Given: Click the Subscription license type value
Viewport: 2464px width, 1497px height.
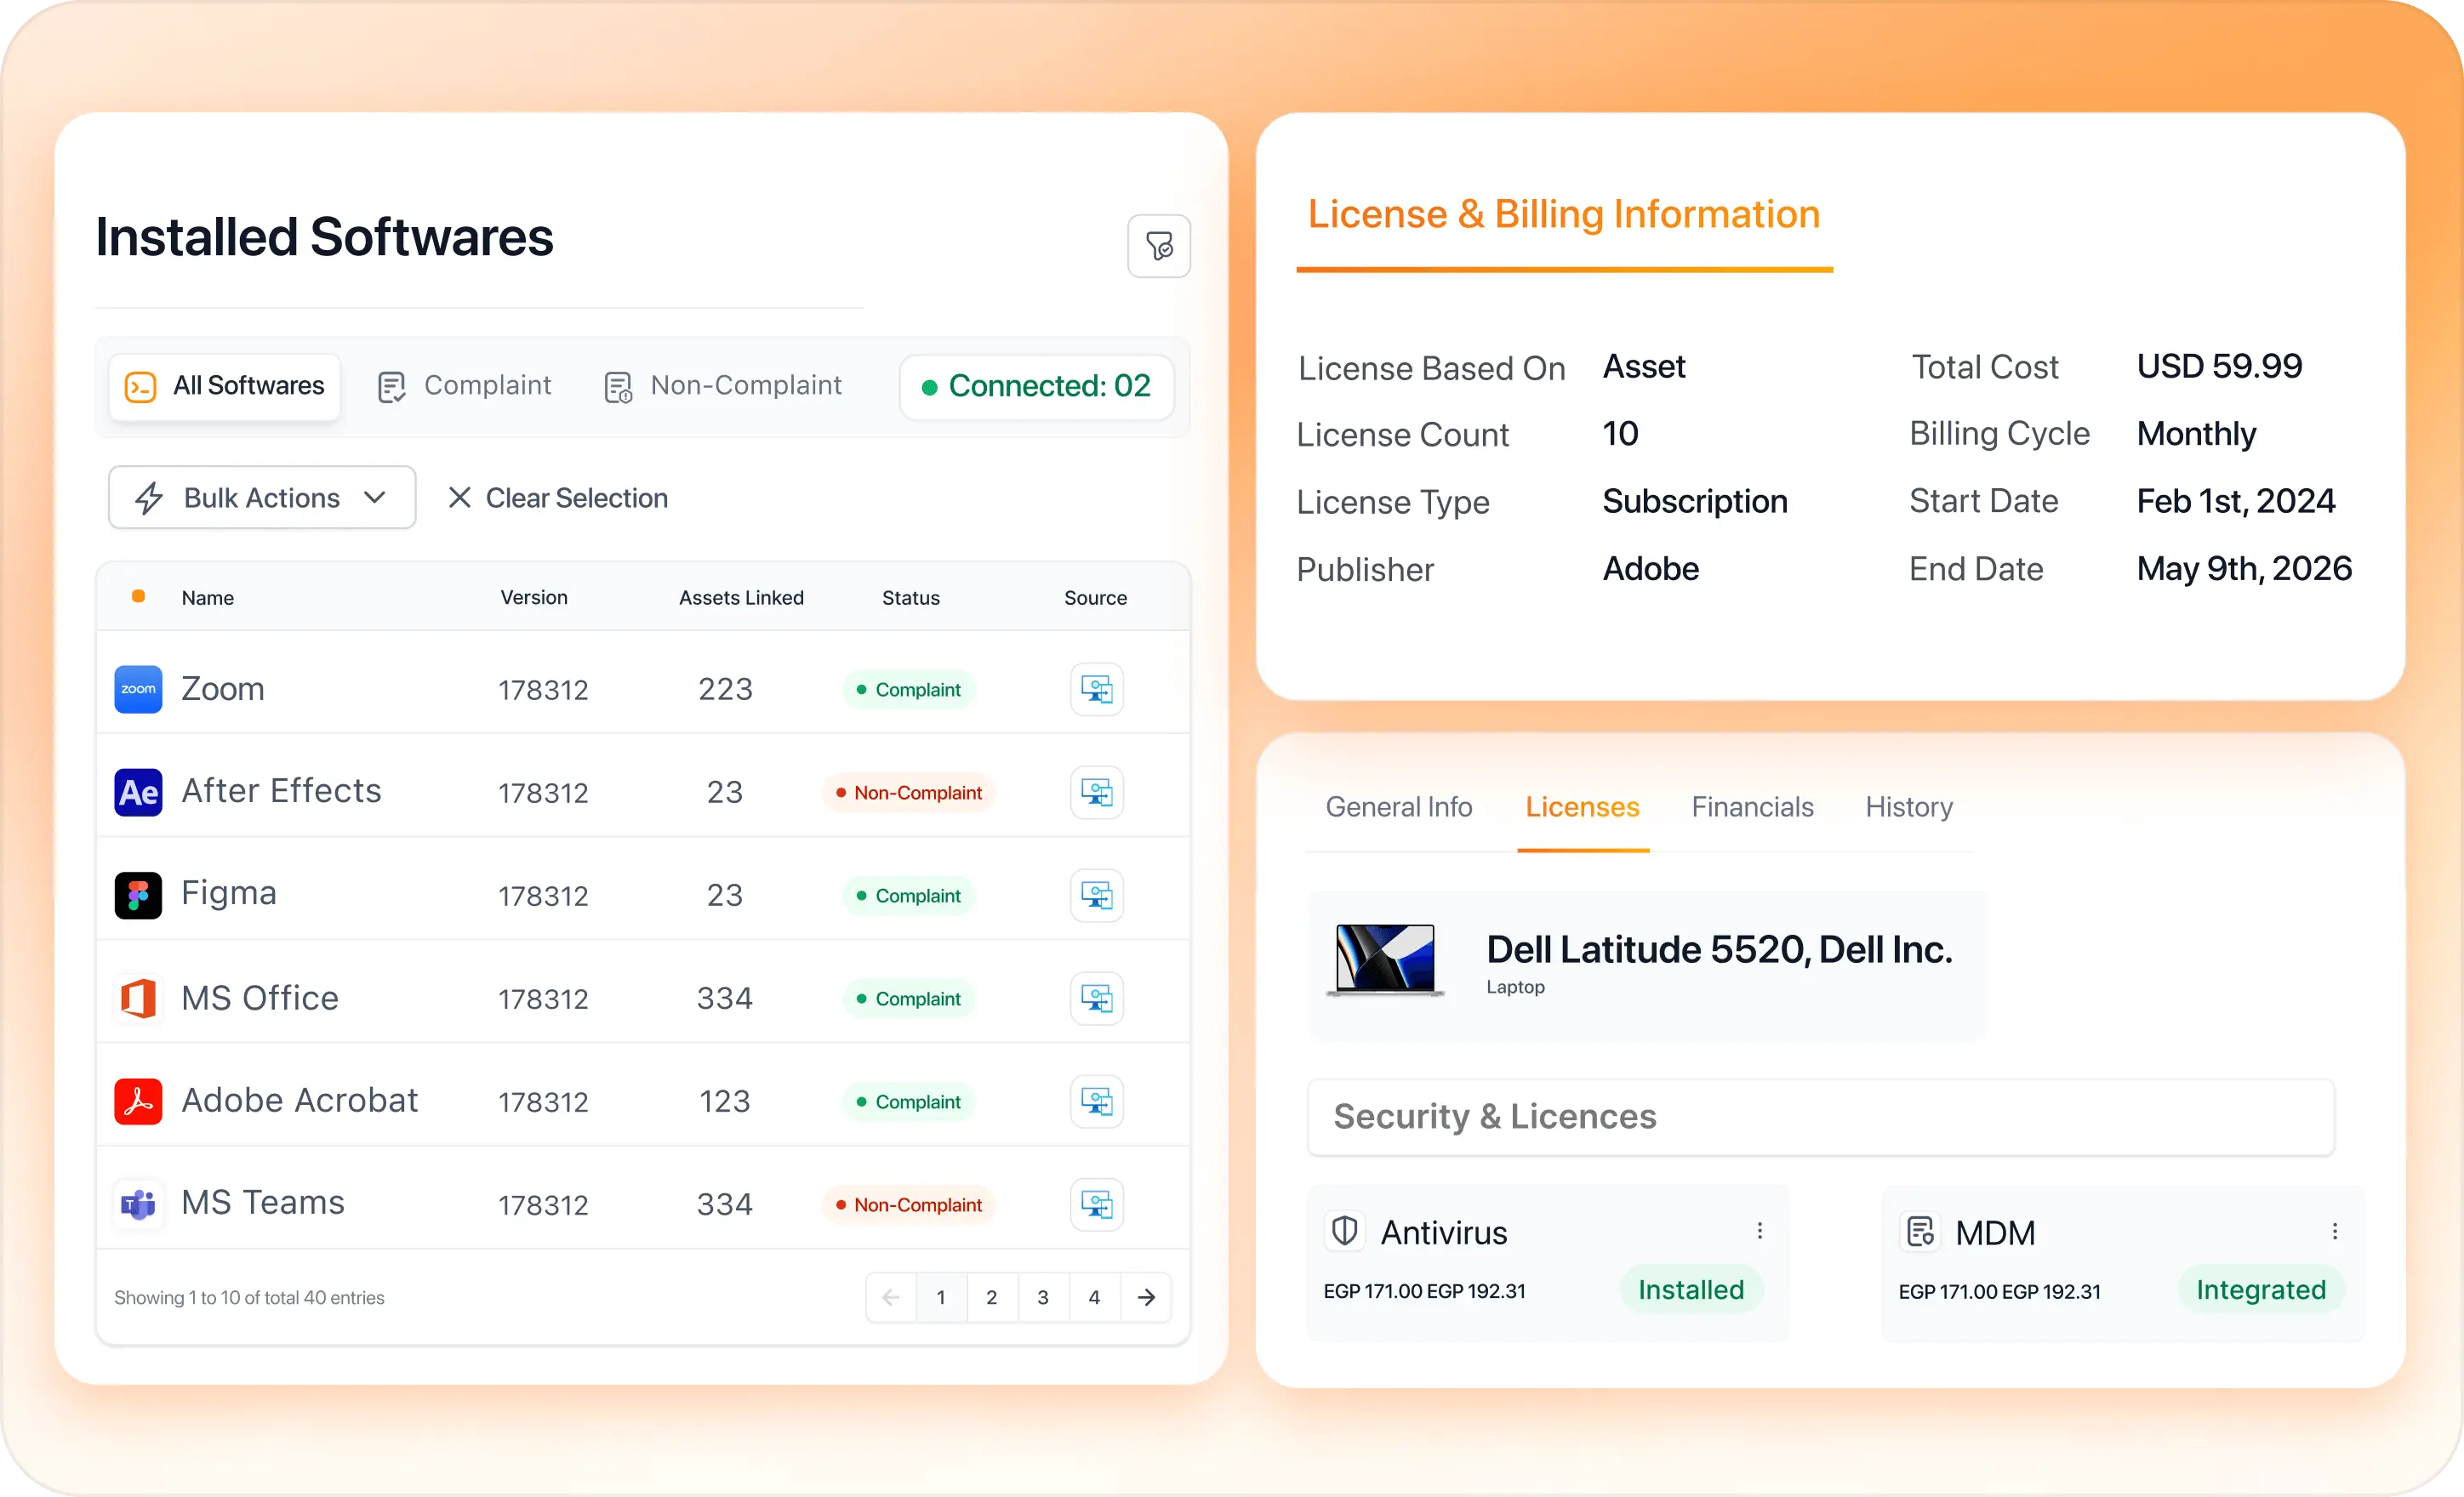Looking at the screenshot, I should (x=1695, y=501).
